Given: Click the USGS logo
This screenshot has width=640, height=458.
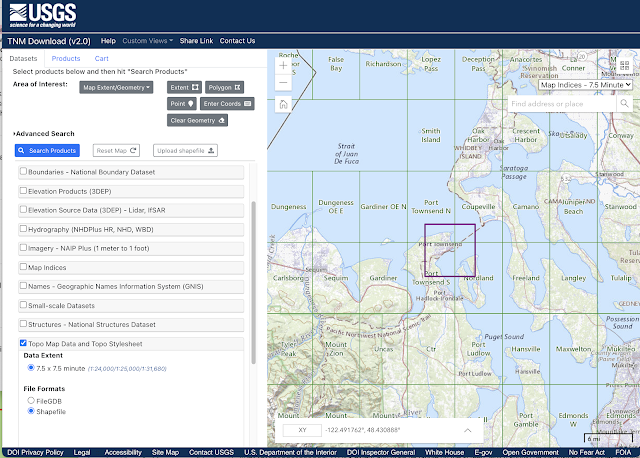Looking at the screenshot, I should pos(42,16).
